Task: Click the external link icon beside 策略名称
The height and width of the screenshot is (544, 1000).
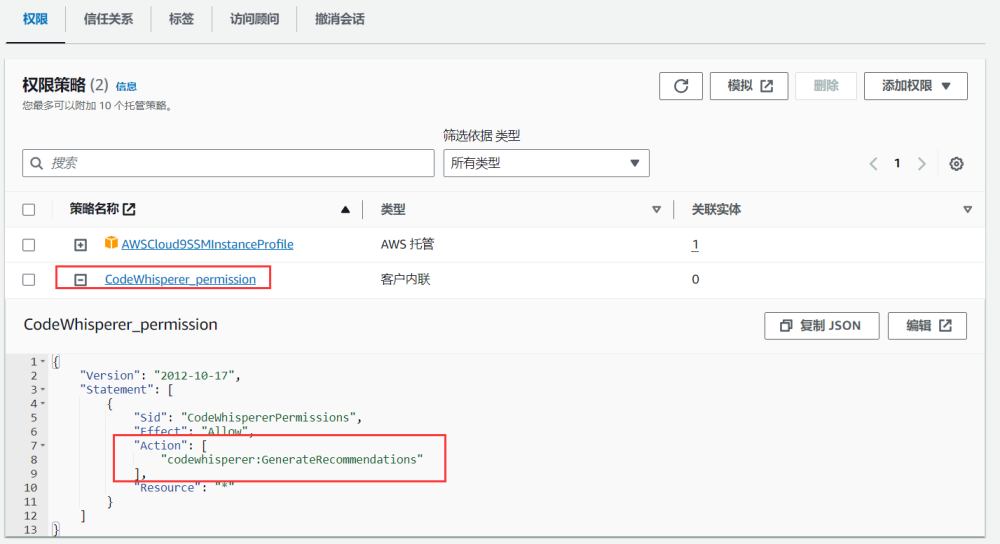Action: (x=129, y=209)
